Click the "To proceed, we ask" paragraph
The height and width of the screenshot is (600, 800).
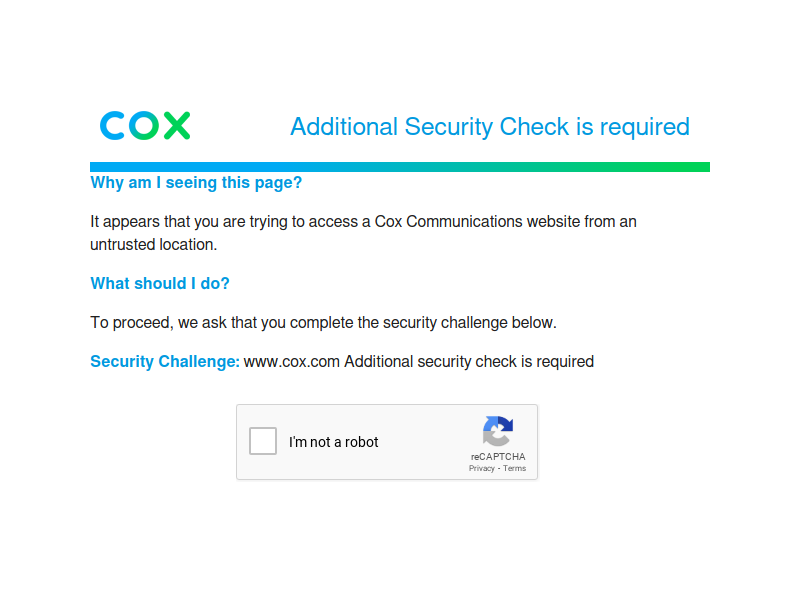click(323, 322)
